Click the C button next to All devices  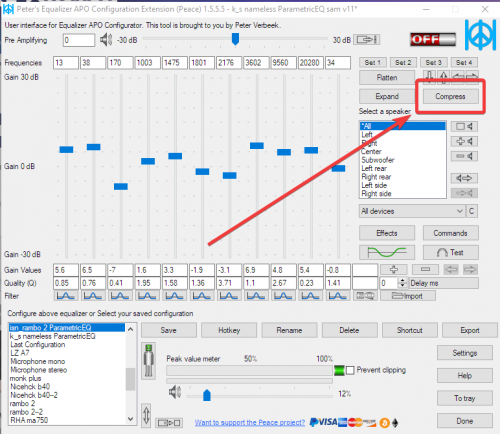tap(471, 211)
